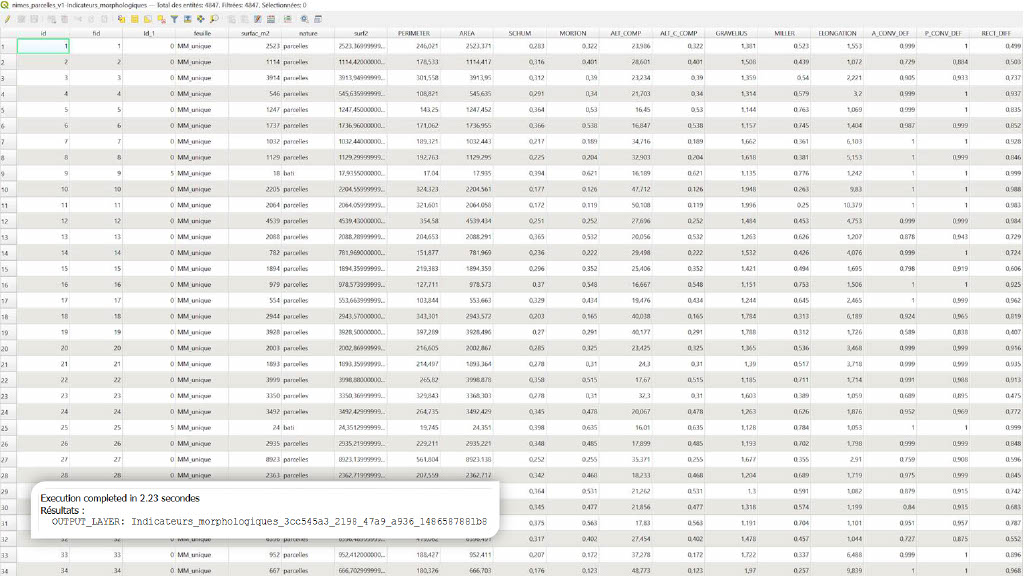Toggle dock attribute table icon
1024x576 pixels.
click(318, 19)
